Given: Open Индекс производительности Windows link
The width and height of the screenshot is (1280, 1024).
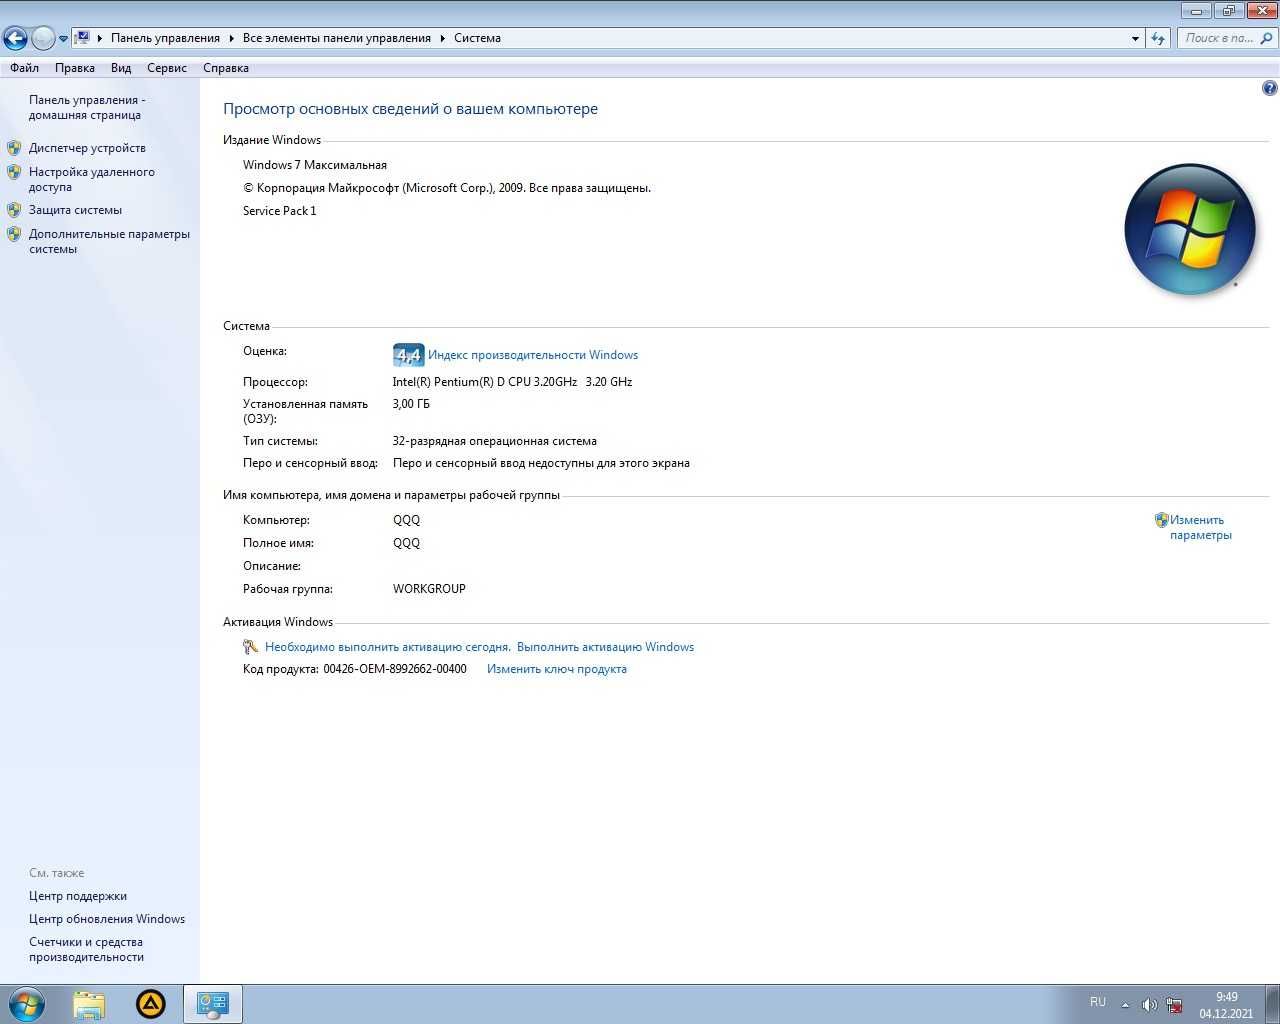Looking at the screenshot, I should point(533,355).
